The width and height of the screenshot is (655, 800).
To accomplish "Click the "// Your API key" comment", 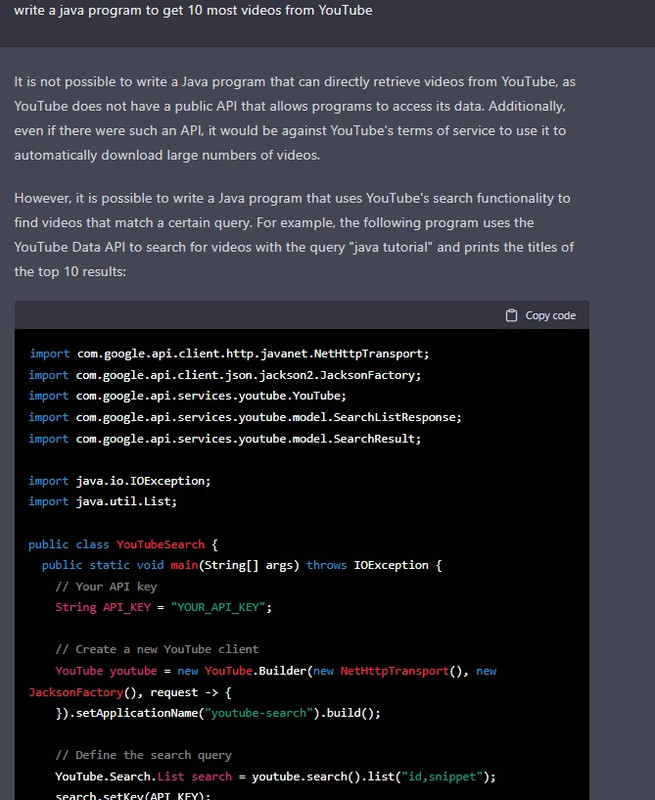I will tap(106, 587).
